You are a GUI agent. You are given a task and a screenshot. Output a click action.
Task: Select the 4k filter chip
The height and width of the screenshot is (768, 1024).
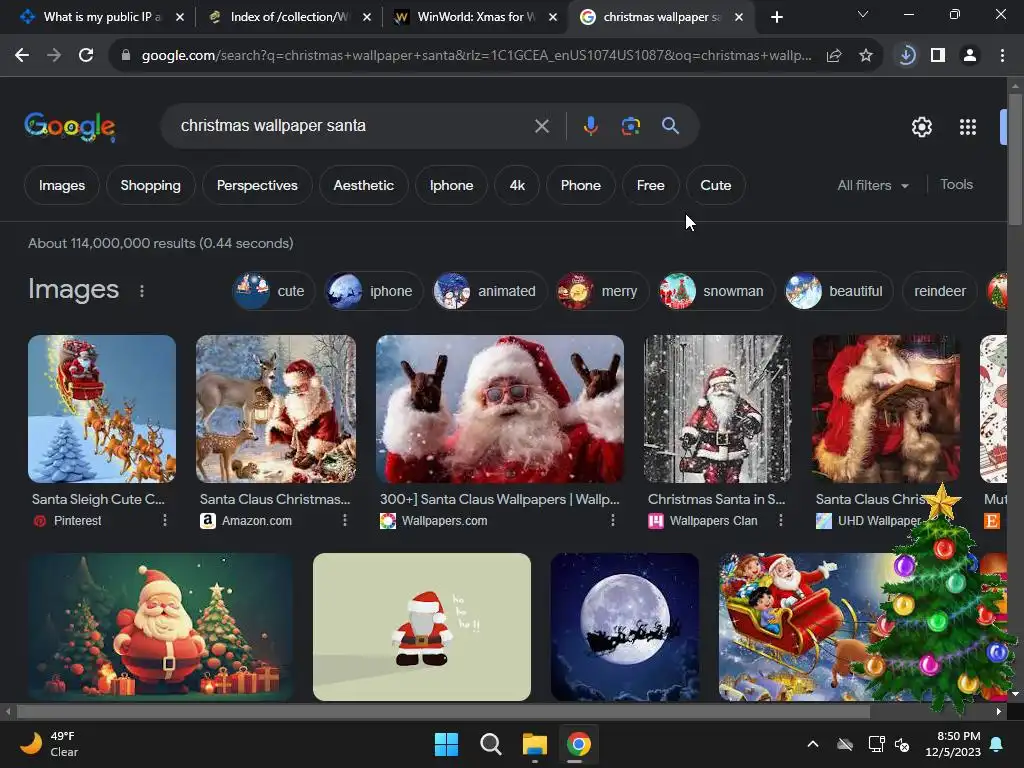[517, 185]
